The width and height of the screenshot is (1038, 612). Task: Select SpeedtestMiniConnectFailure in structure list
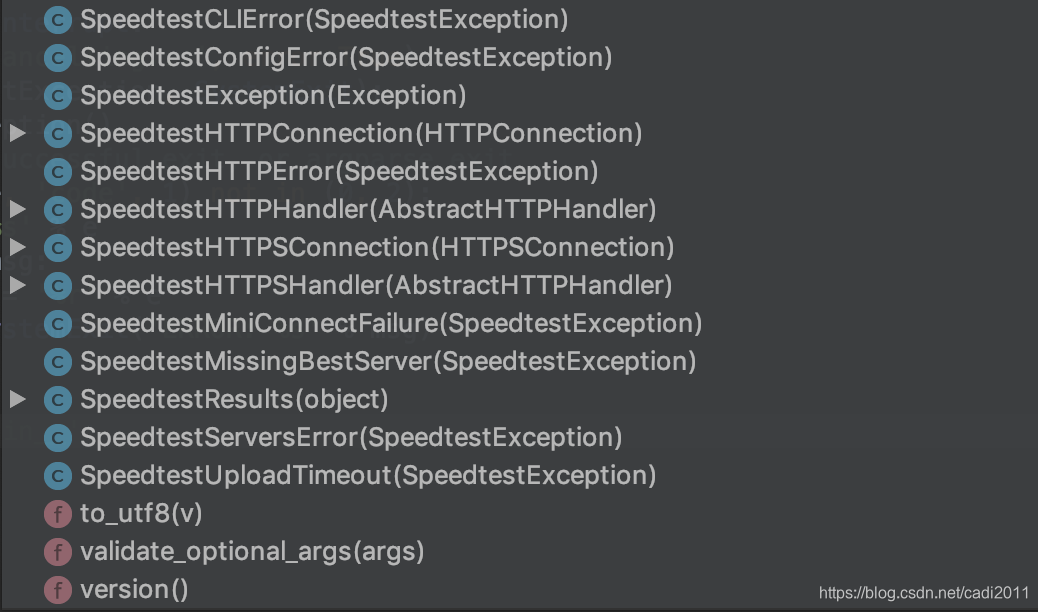[391, 323]
